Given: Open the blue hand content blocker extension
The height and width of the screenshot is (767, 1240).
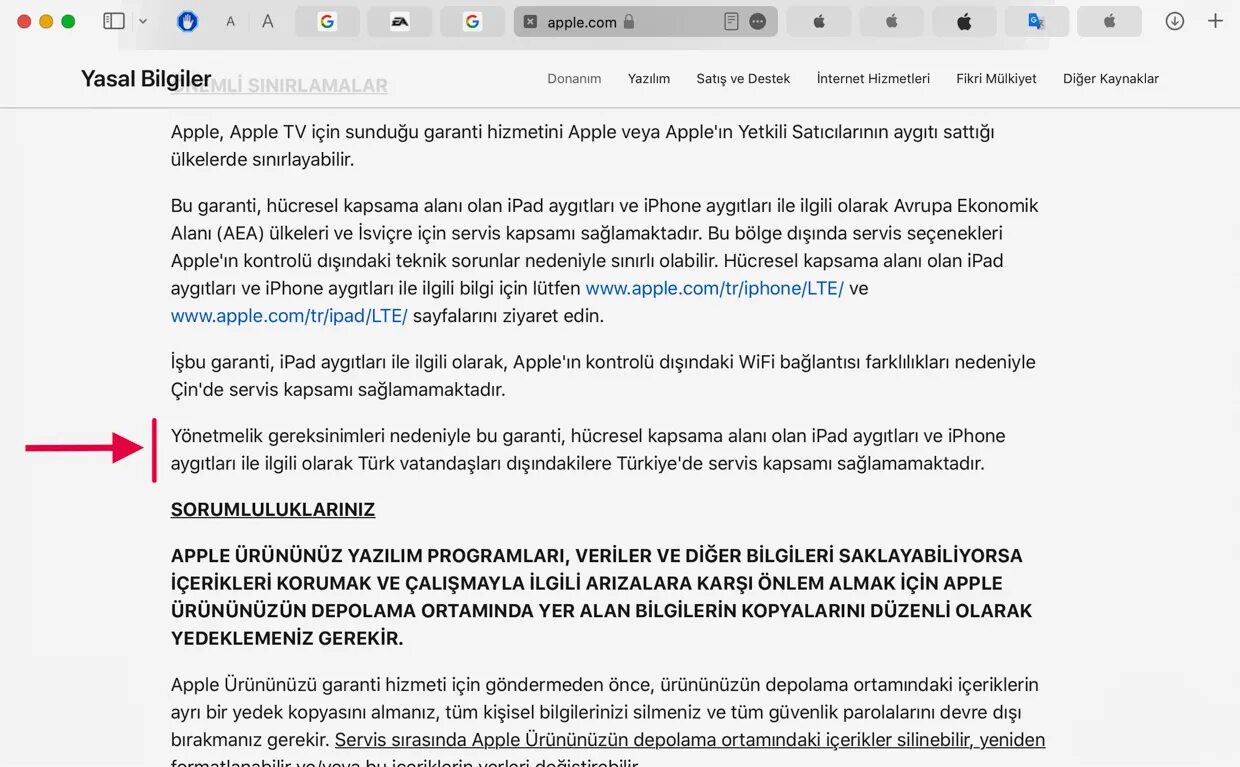Looking at the screenshot, I should click(187, 21).
